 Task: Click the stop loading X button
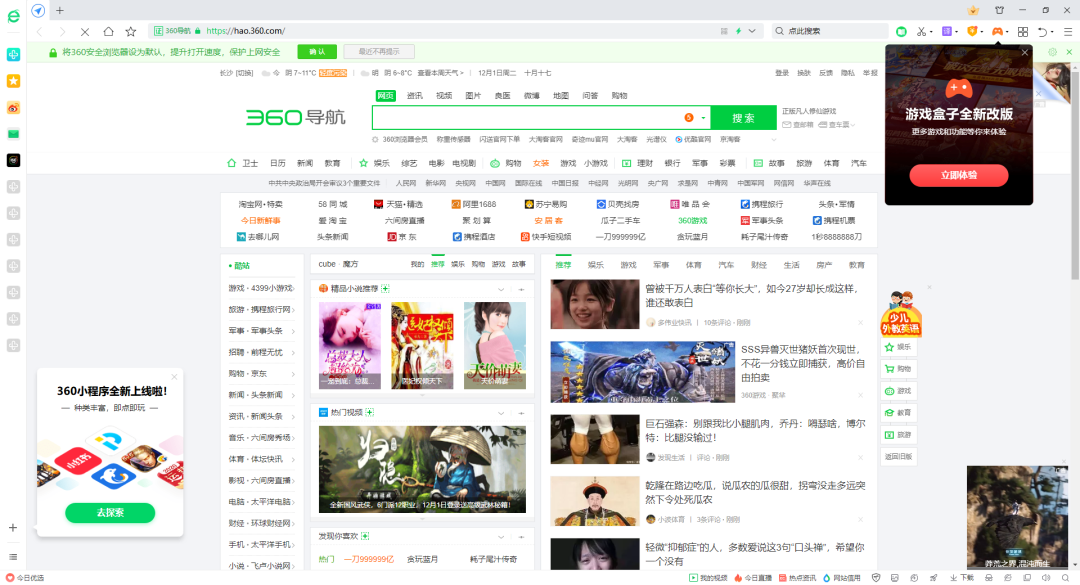[x=85, y=31]
